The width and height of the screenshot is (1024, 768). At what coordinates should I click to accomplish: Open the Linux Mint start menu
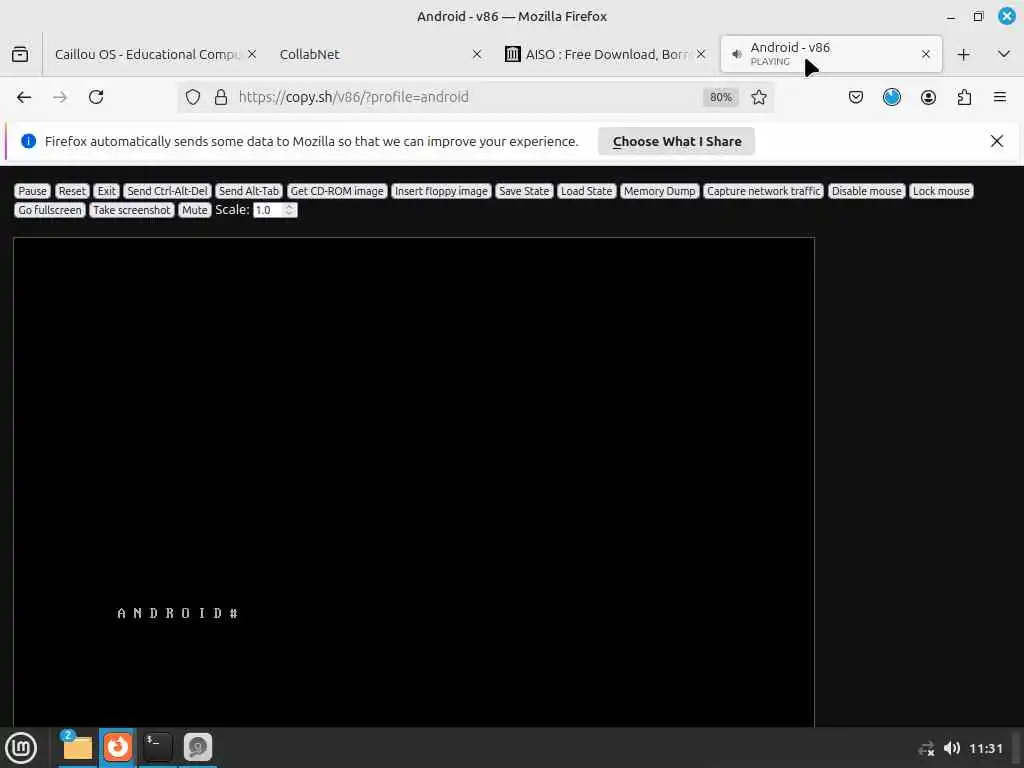click(22, 748)
